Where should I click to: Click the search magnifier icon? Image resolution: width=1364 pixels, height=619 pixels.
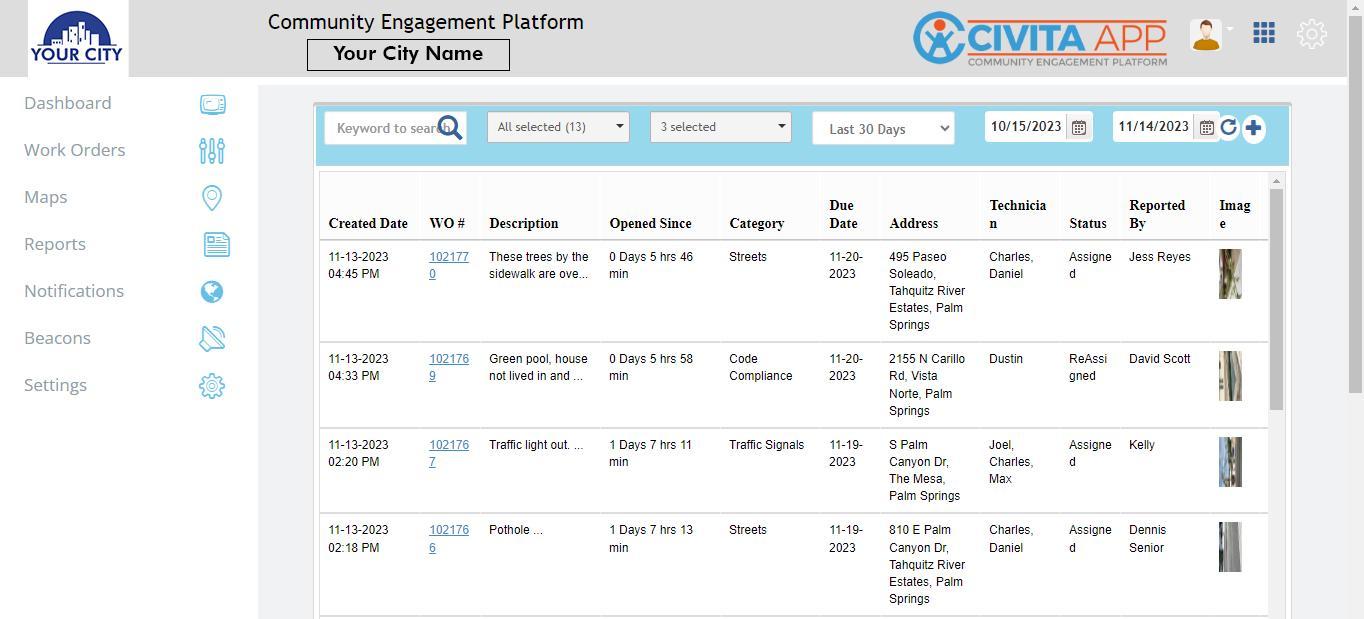(x=450, y=128)
